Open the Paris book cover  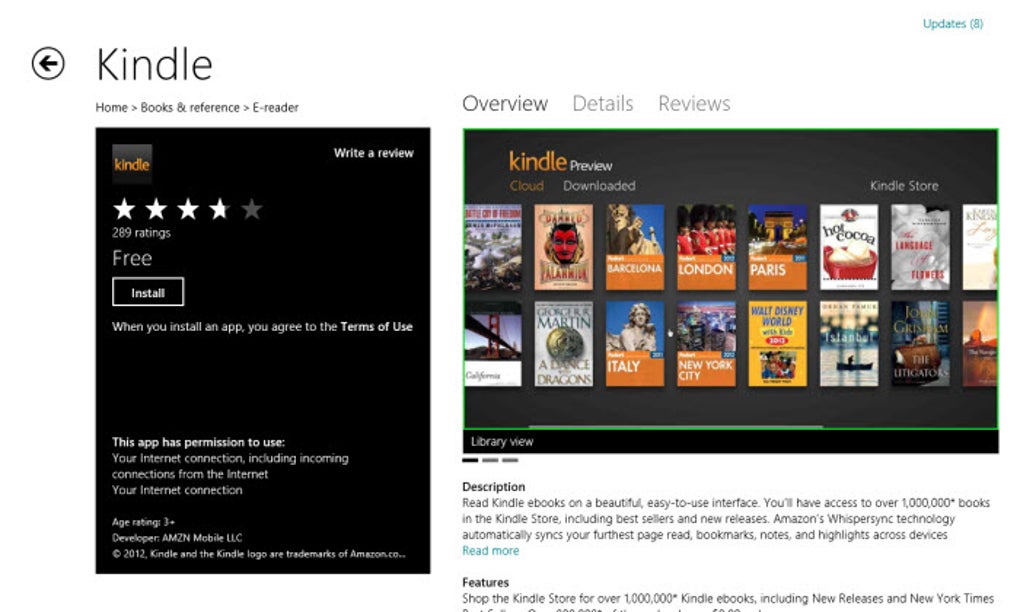click(777, 247)
